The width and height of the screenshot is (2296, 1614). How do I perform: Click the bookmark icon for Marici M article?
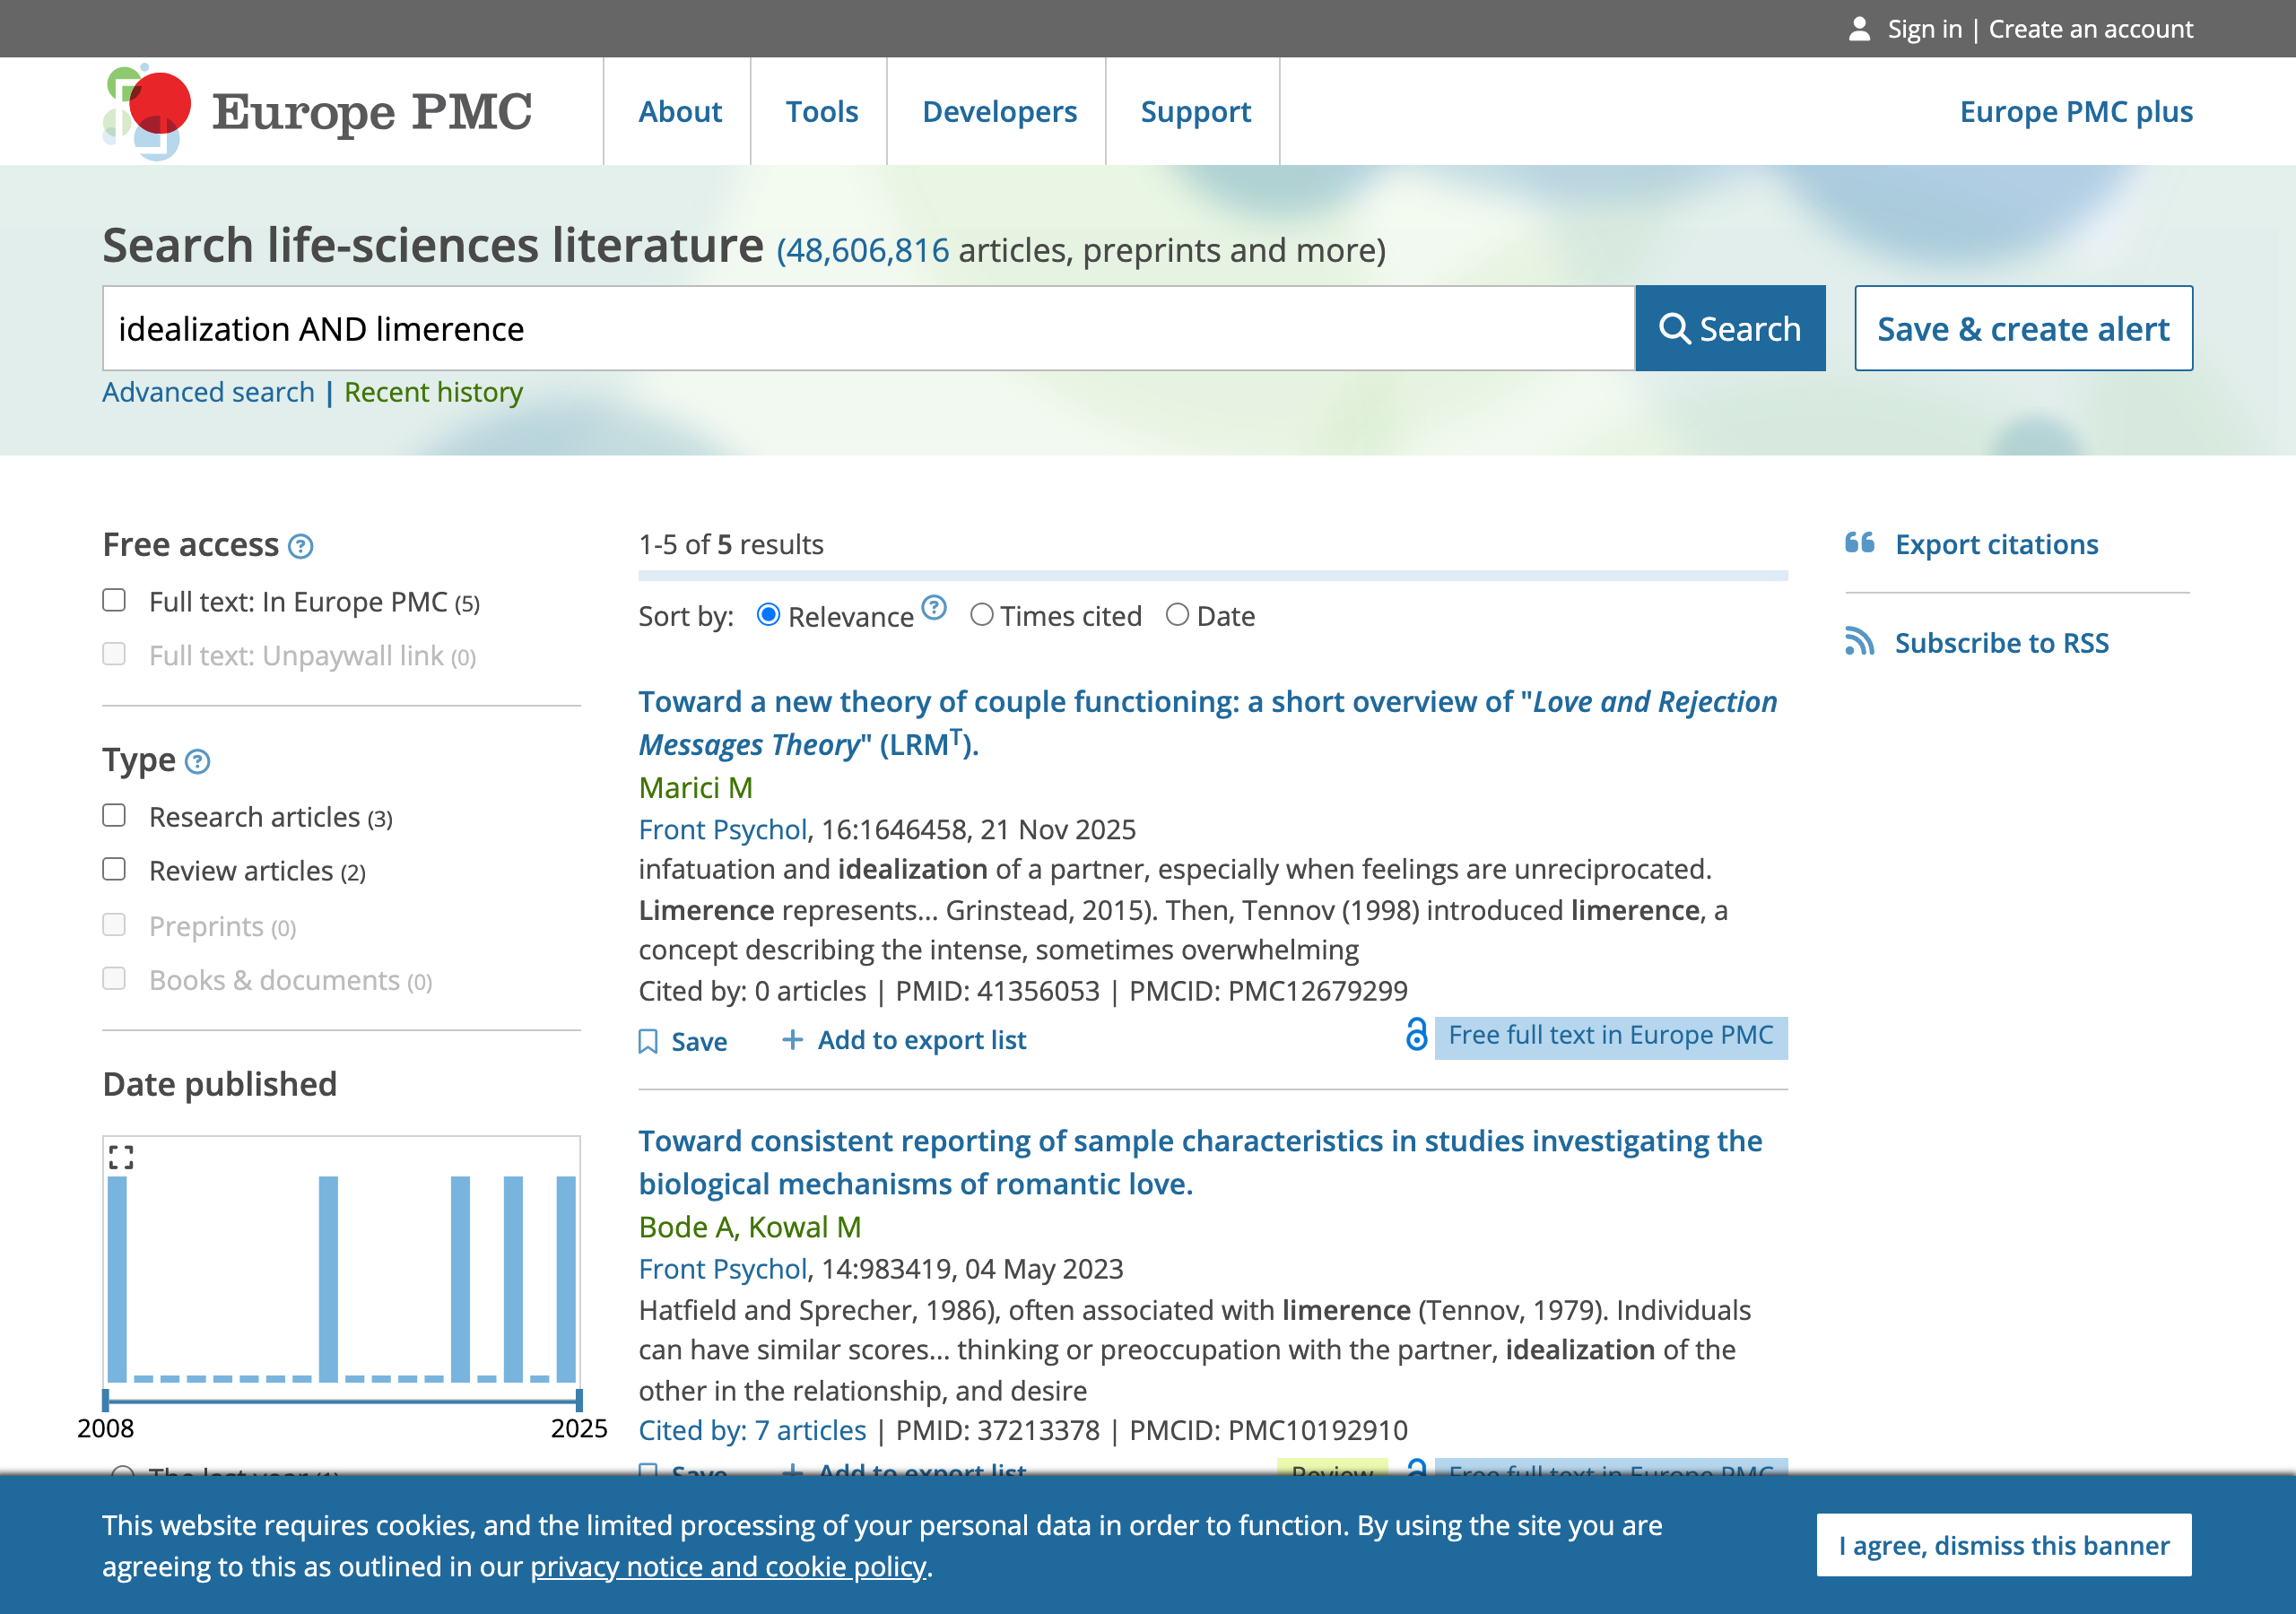[x=648, y=1041]
